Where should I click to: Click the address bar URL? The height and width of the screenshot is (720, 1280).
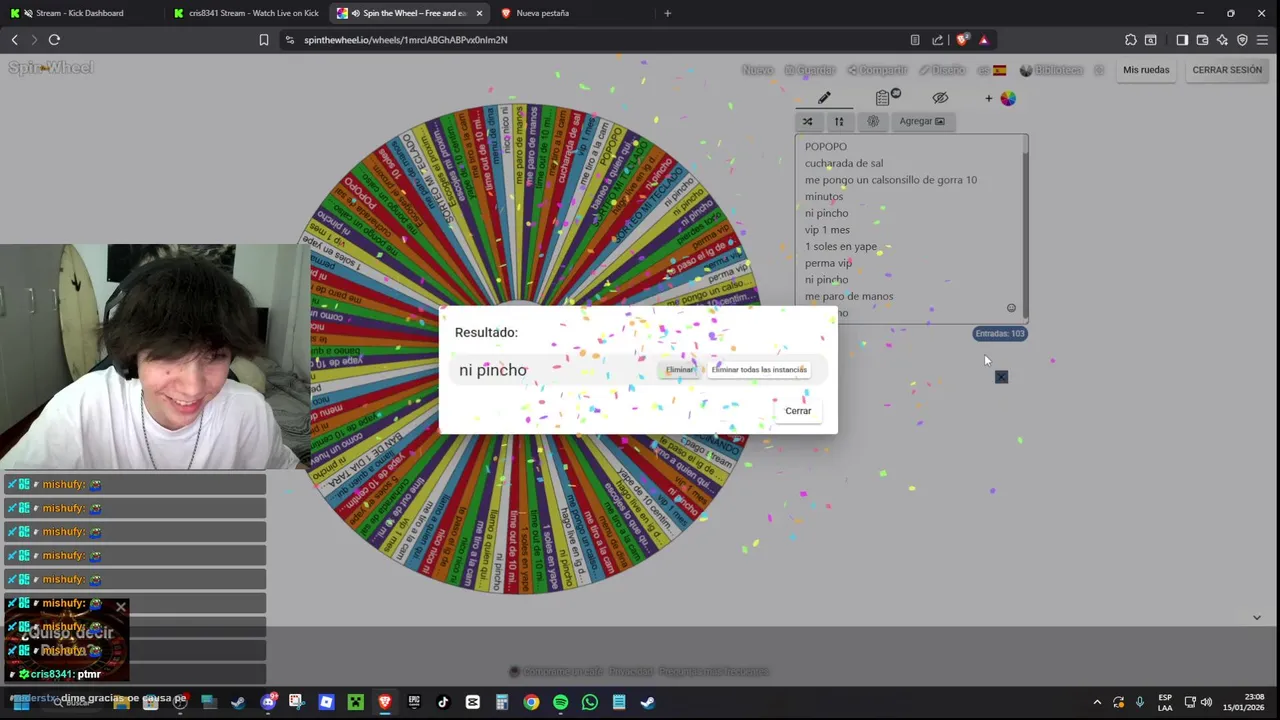(x=406, y=40)
